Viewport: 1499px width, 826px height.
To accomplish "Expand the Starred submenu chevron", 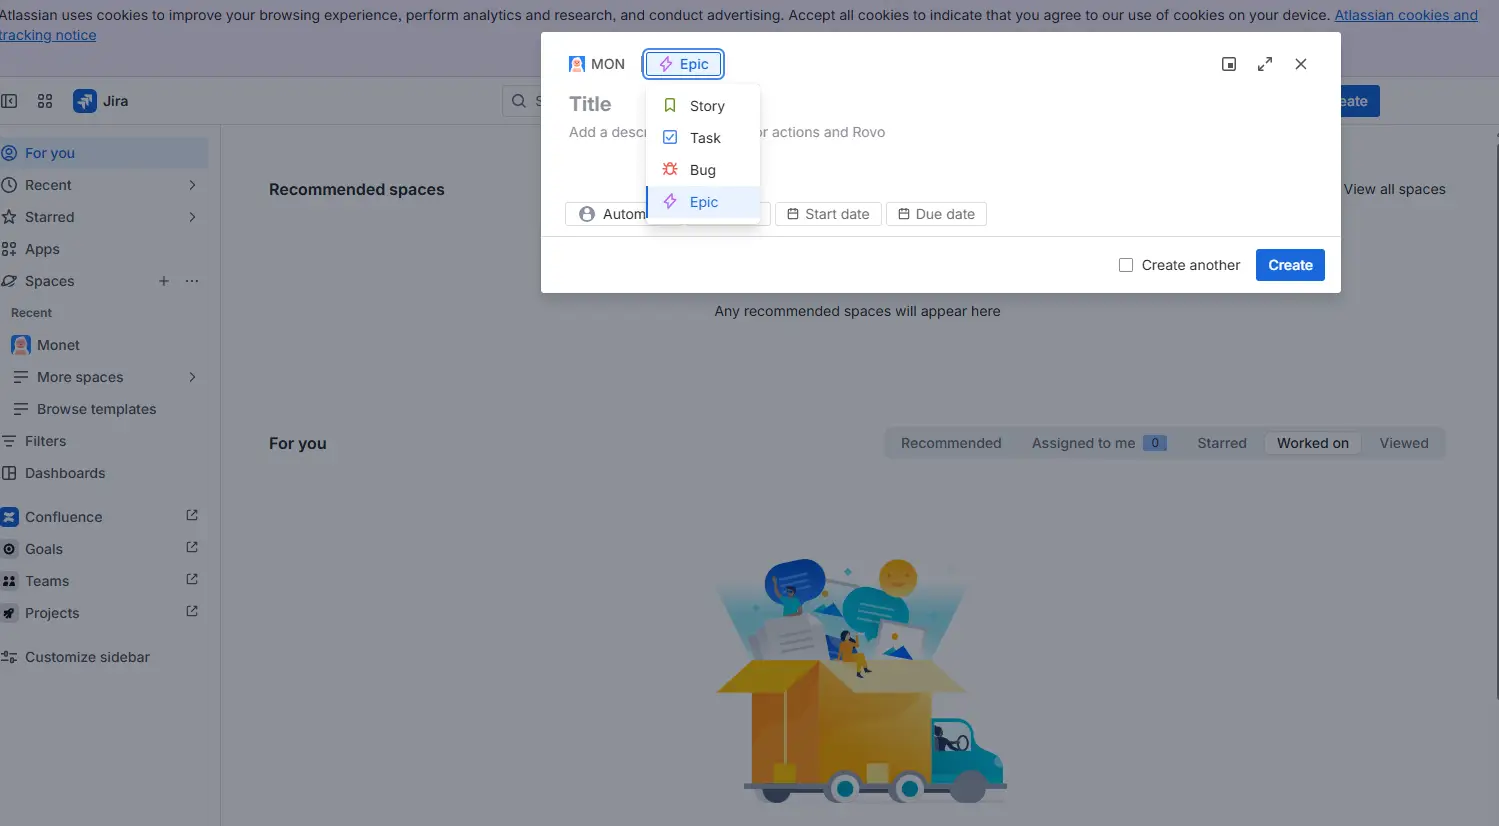I will (192, 217).
